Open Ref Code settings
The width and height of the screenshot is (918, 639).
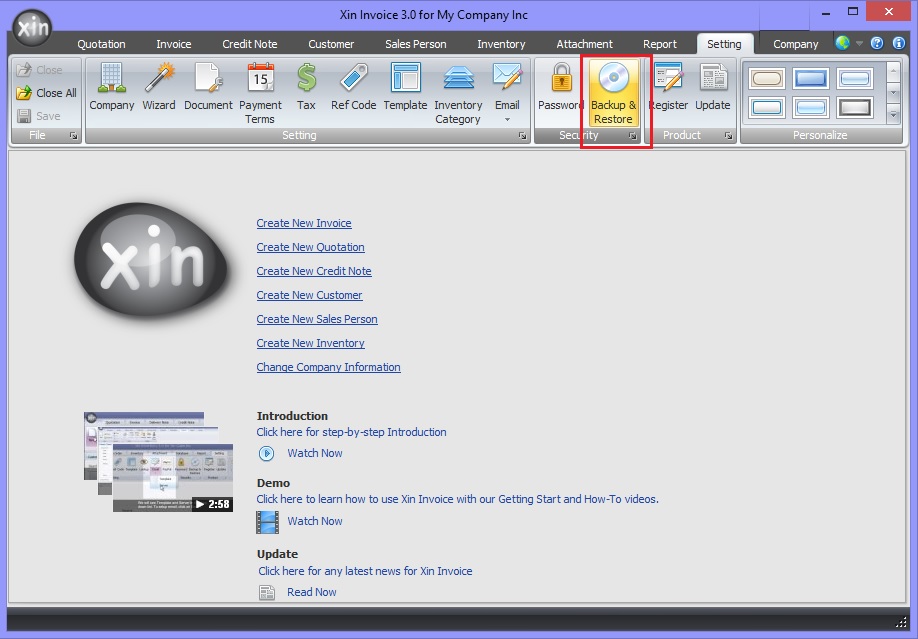[354, 87]
